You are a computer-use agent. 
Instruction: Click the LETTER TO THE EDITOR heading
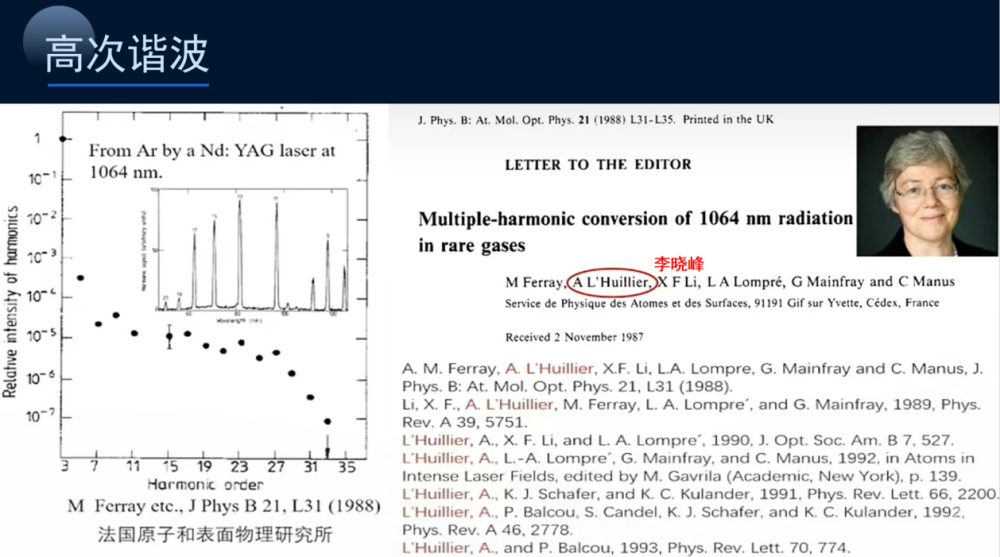pyautogui.click(x=598, y=164)
